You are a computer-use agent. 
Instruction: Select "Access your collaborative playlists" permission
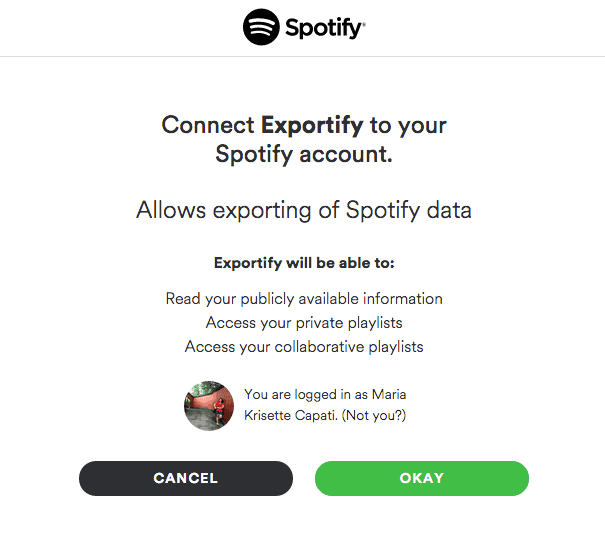tap(304, 347)
